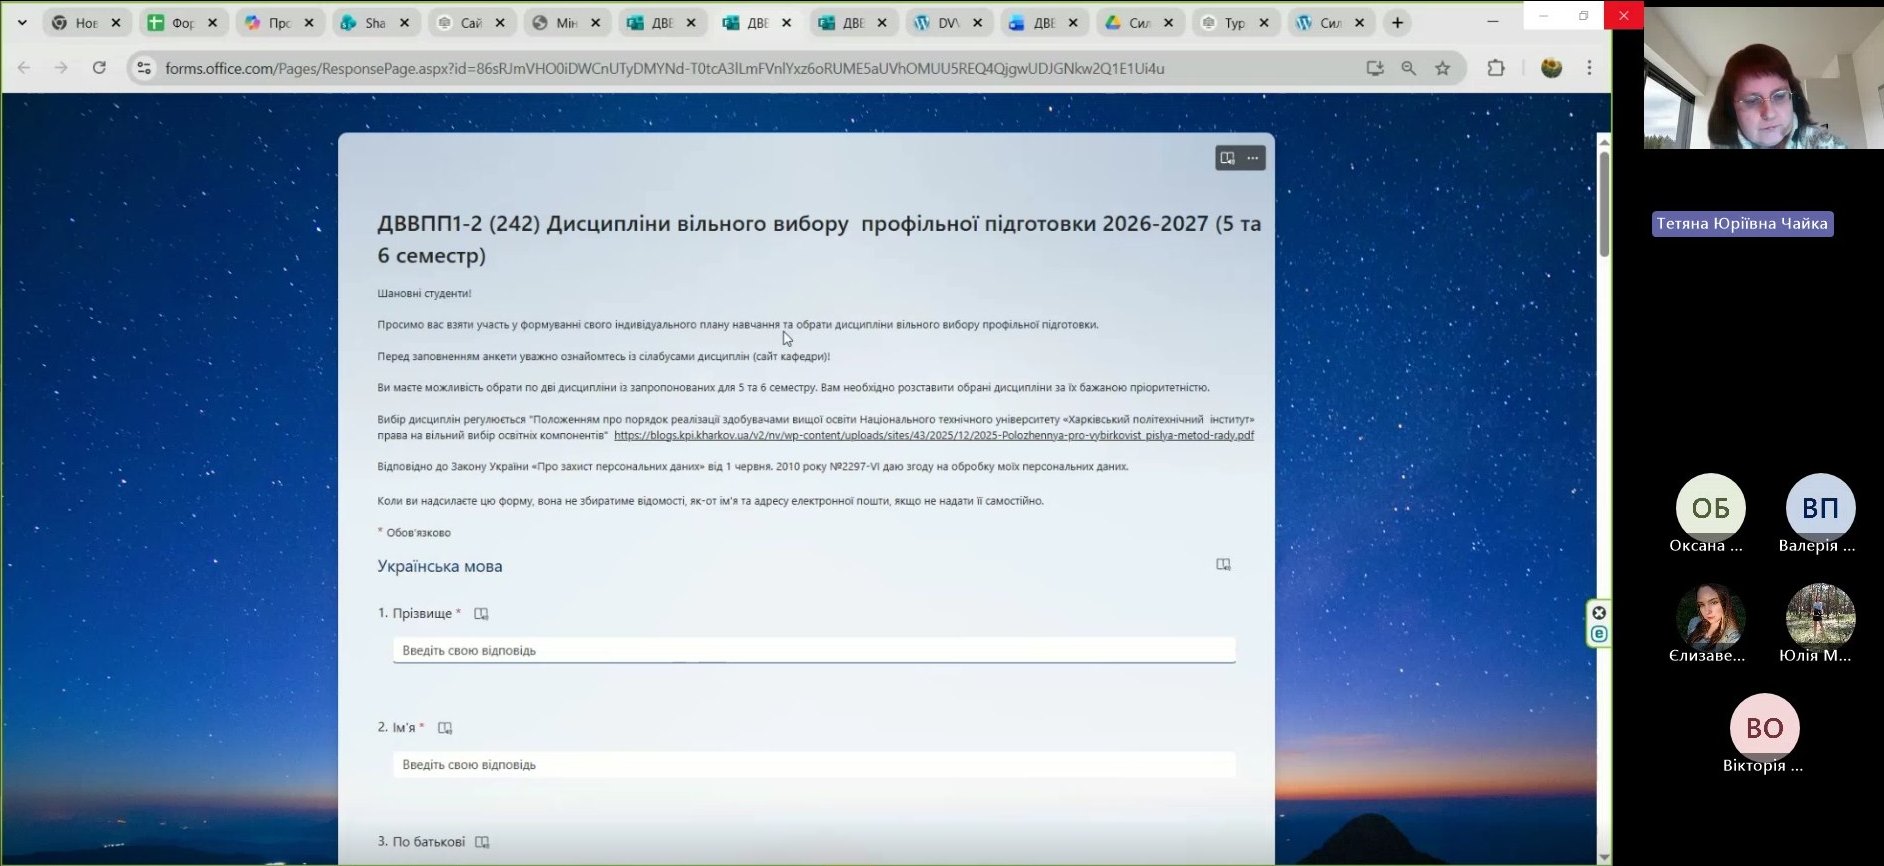Reload the forms.office.com page
The height and width of the screenshot is (866, 1884).
(x=99, y=68)
